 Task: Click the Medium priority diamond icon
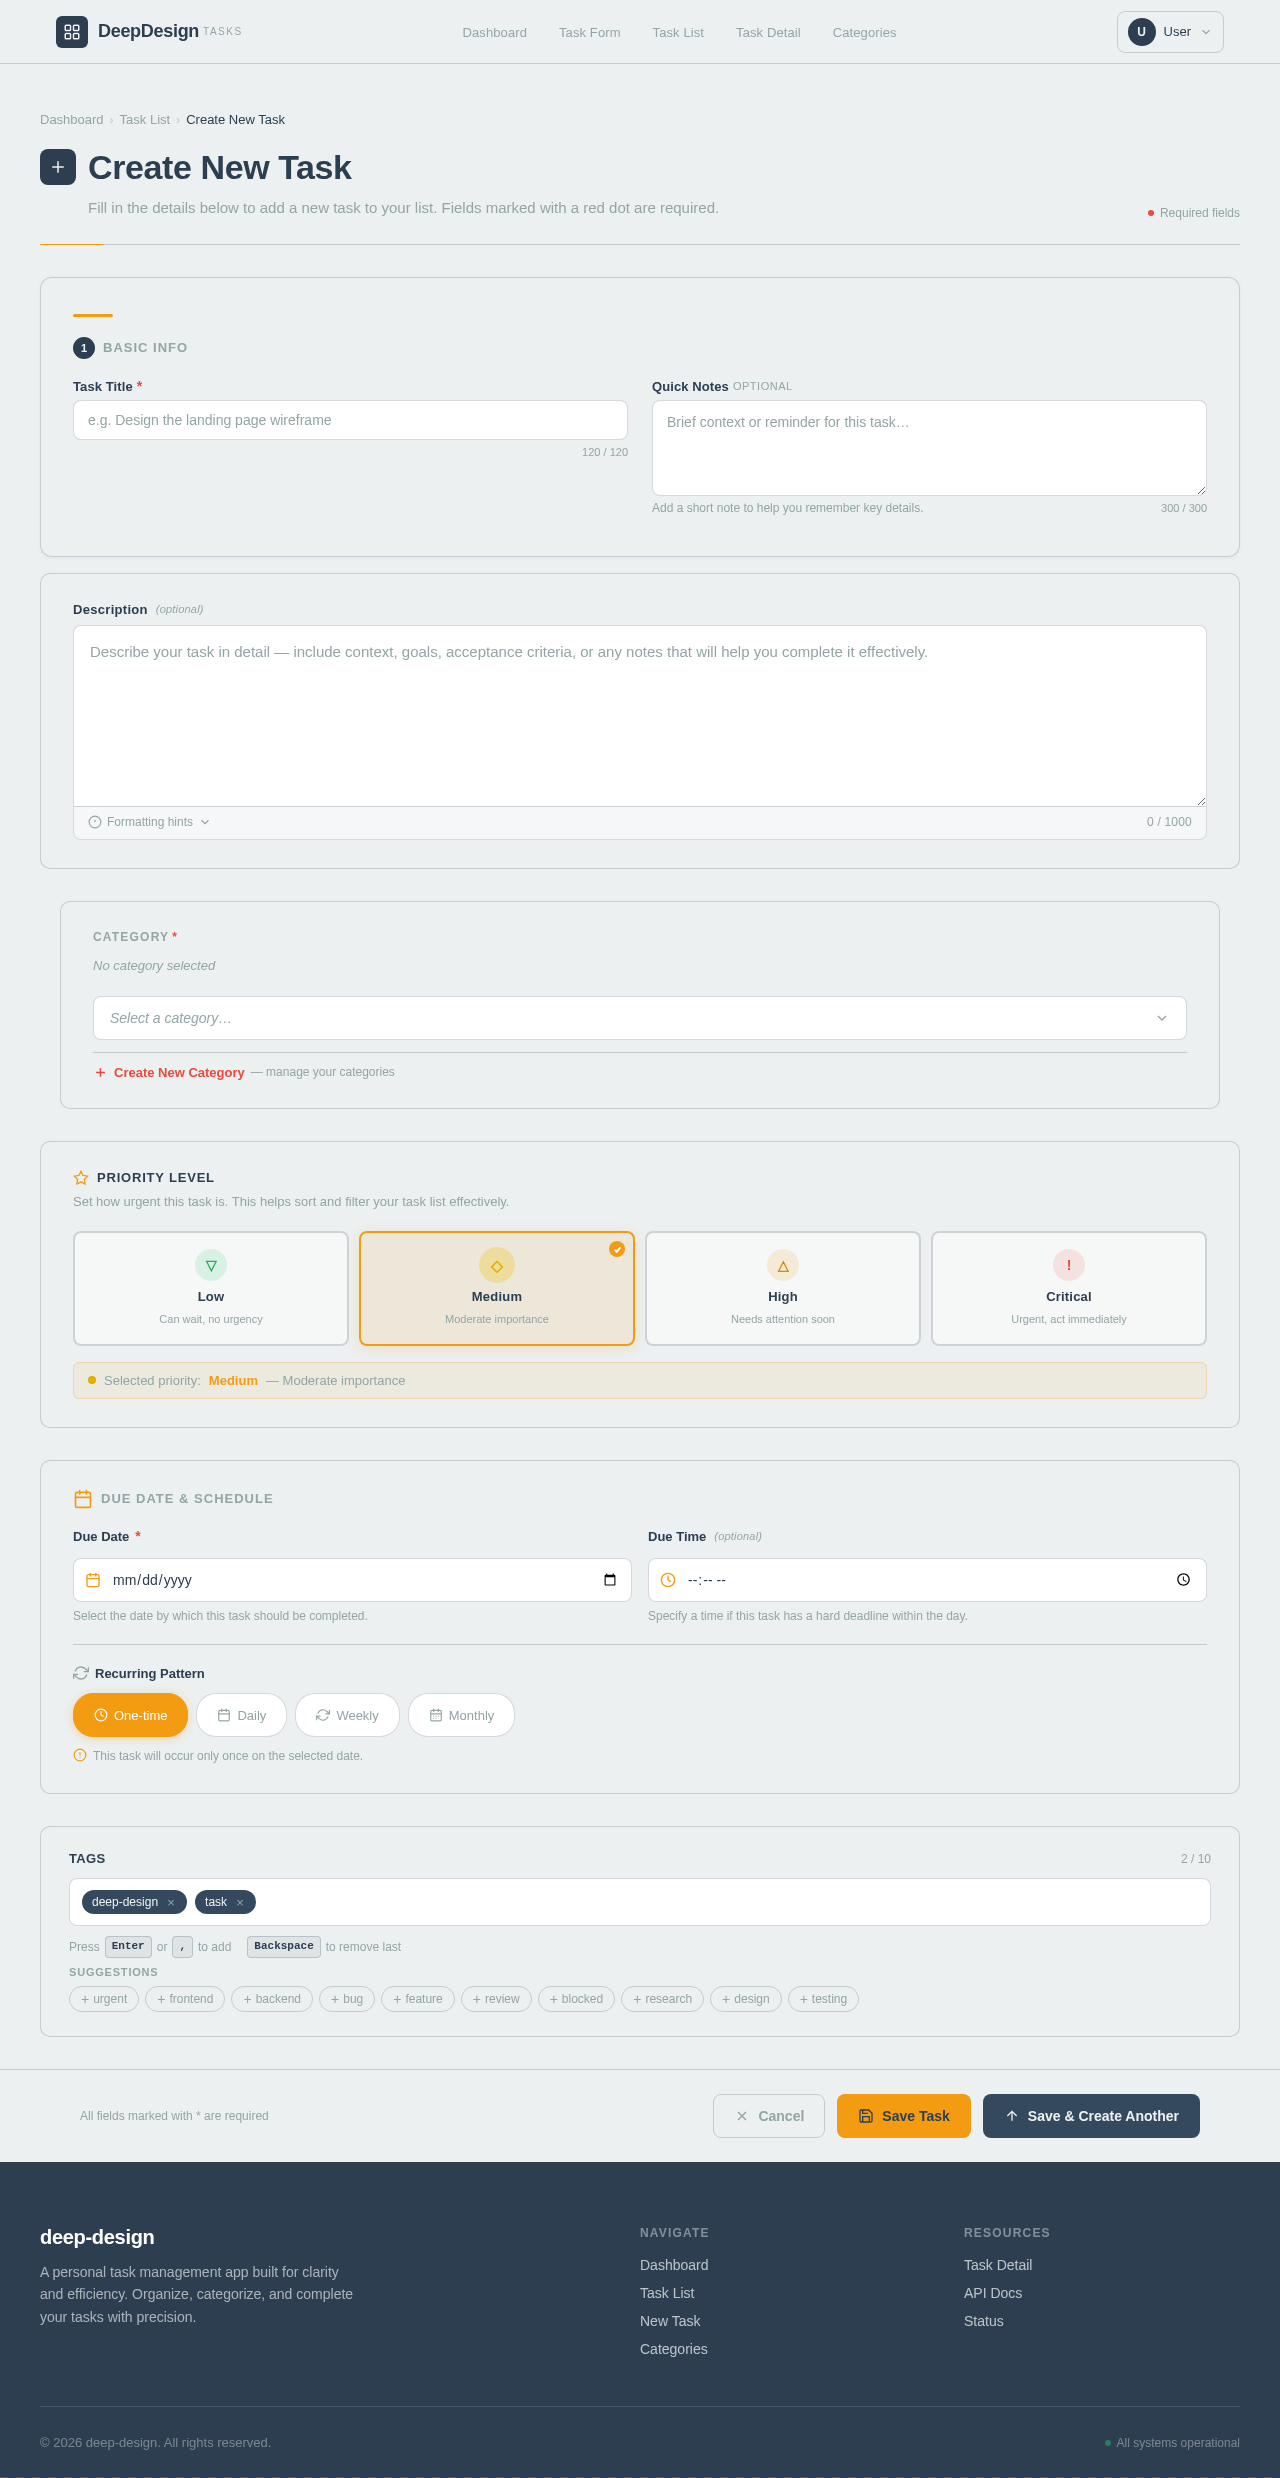click(x=497, y=1265)
